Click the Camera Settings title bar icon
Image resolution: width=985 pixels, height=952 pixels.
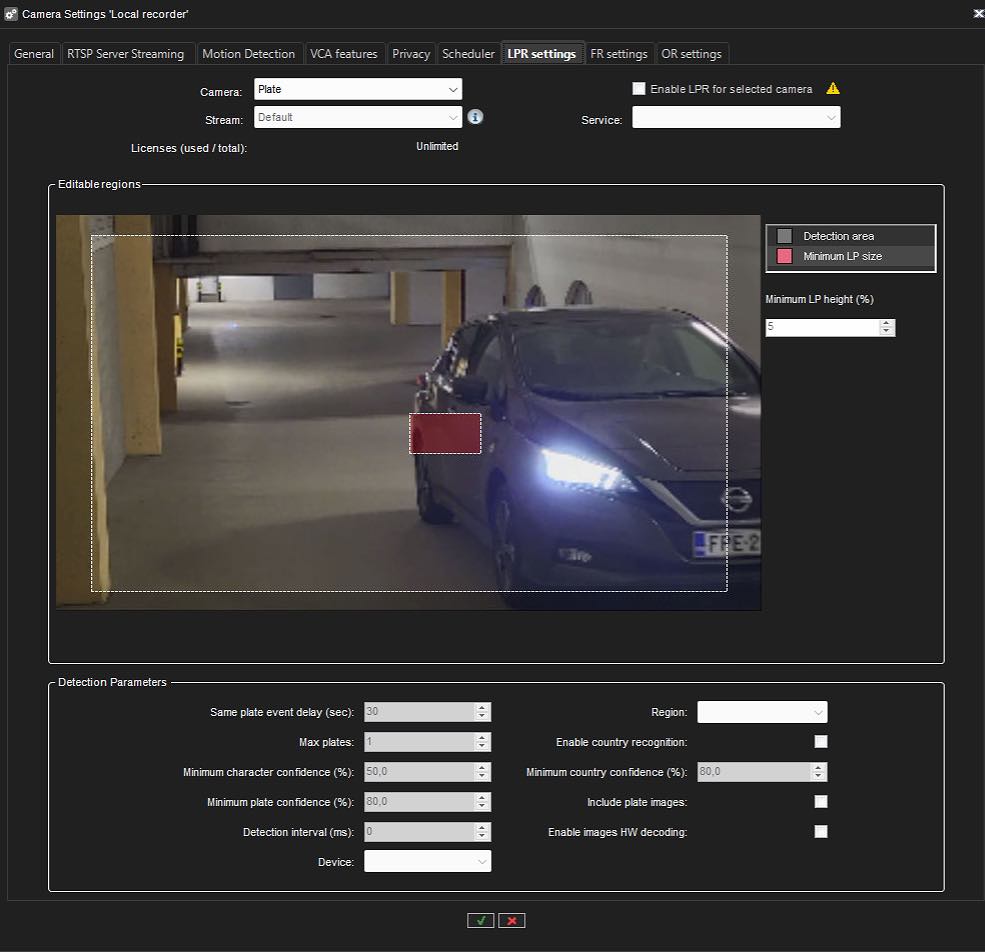tap(11, 14)
